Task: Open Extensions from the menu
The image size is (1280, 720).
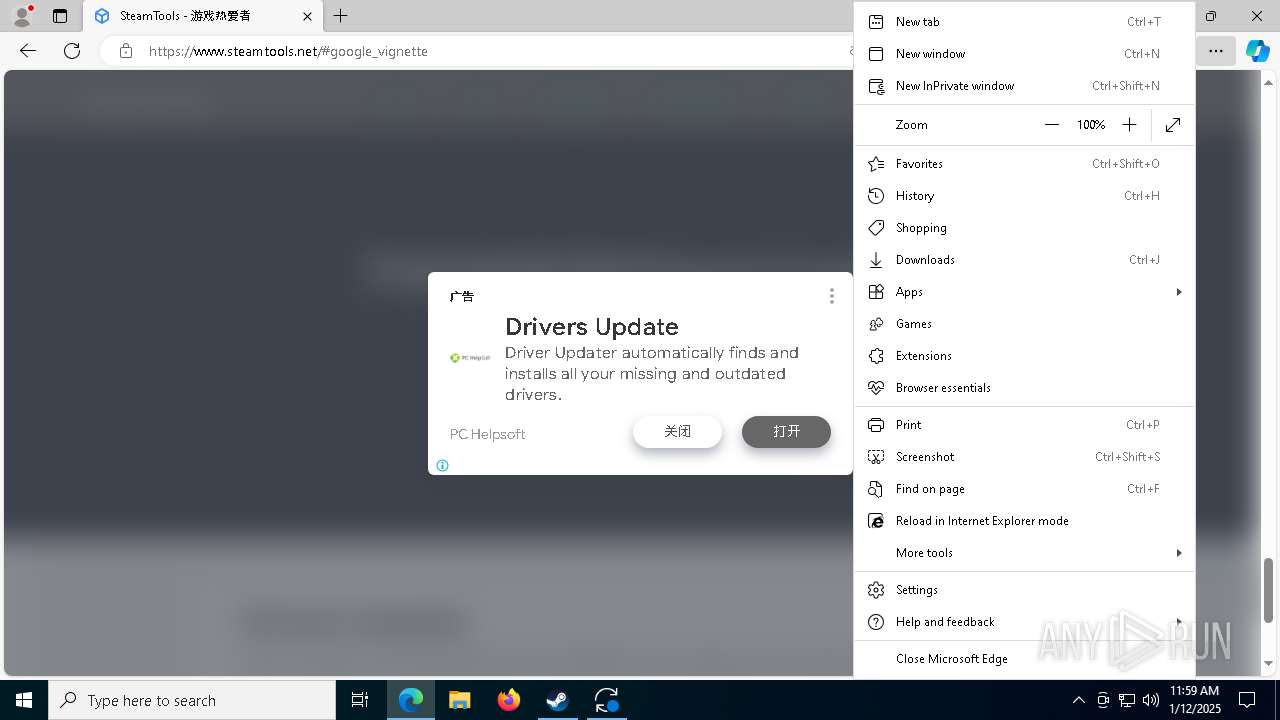Action: pos(1025,356)
